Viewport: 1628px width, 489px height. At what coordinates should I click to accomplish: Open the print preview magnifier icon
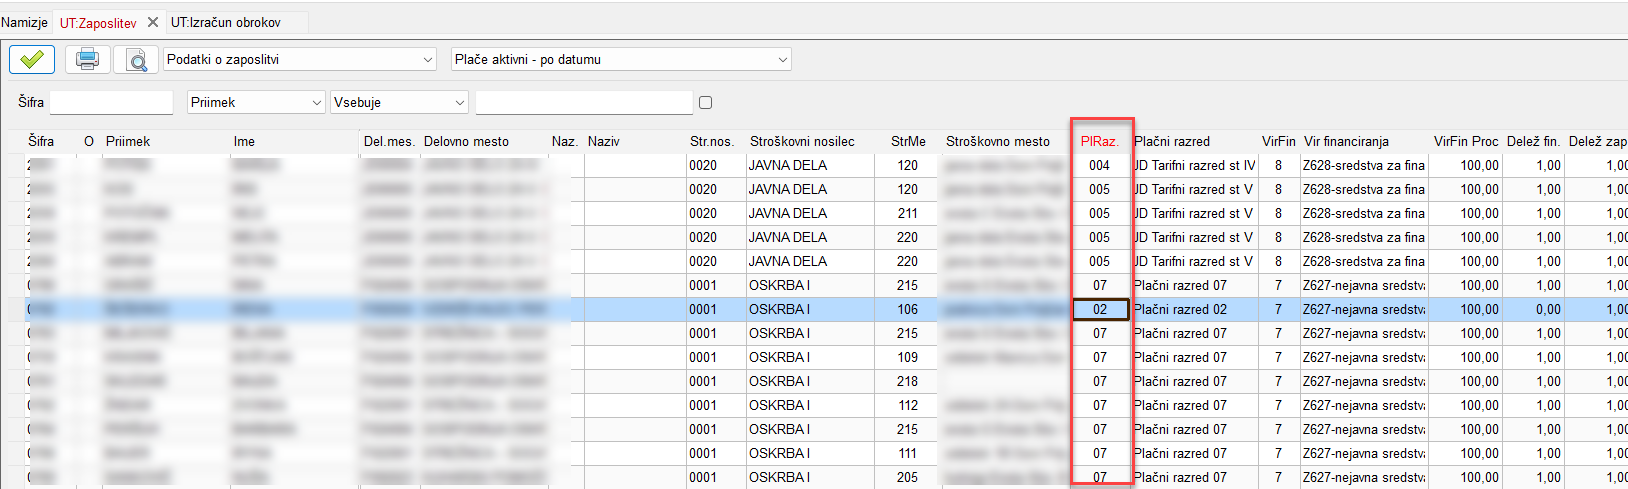[136, 60]
